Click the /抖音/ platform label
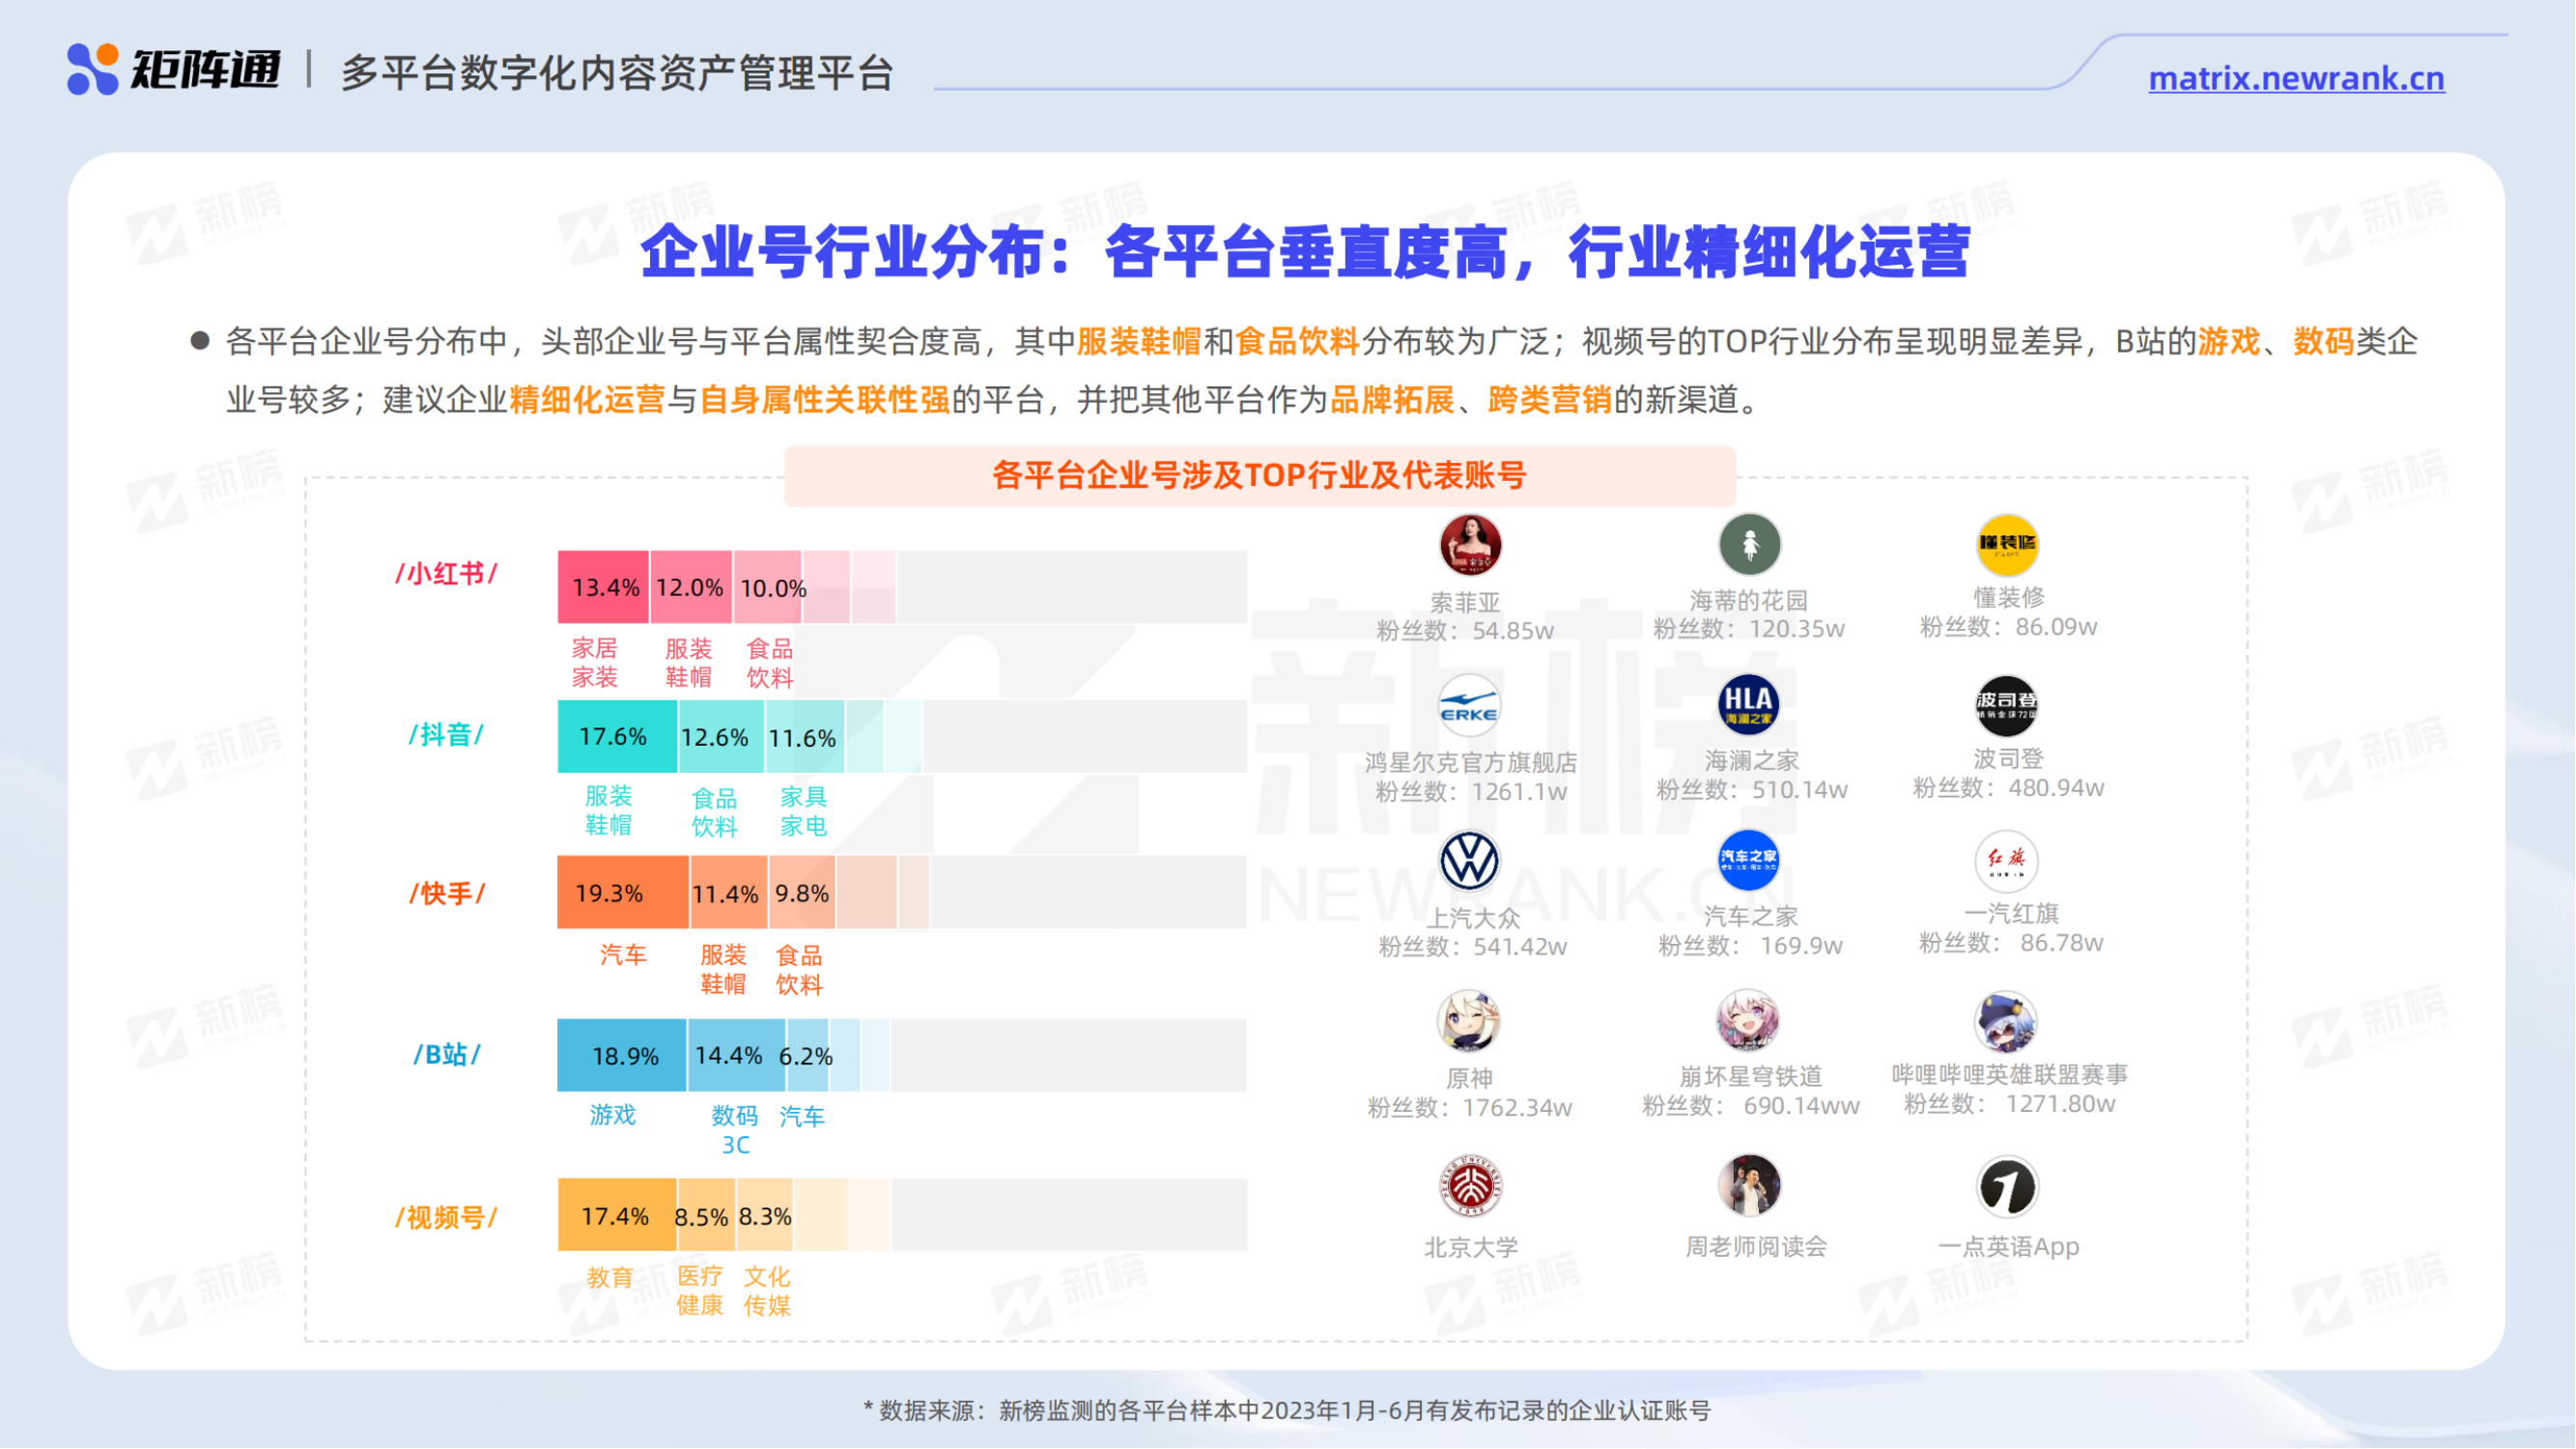 [x=446, y=735]
